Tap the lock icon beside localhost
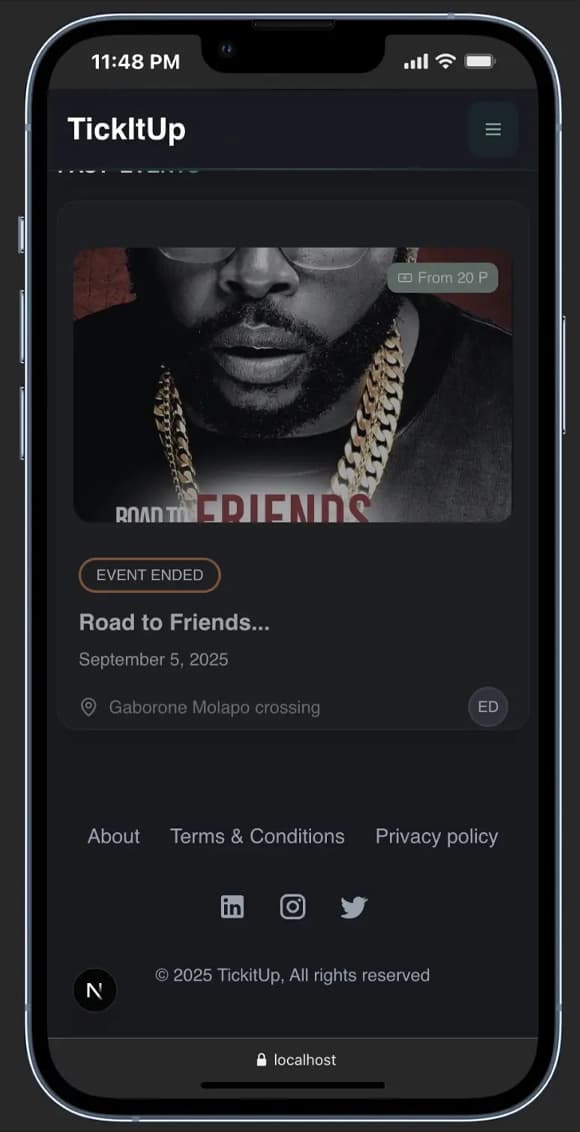This screenshot has width=580, height=1132. (x=261, y=1060)
